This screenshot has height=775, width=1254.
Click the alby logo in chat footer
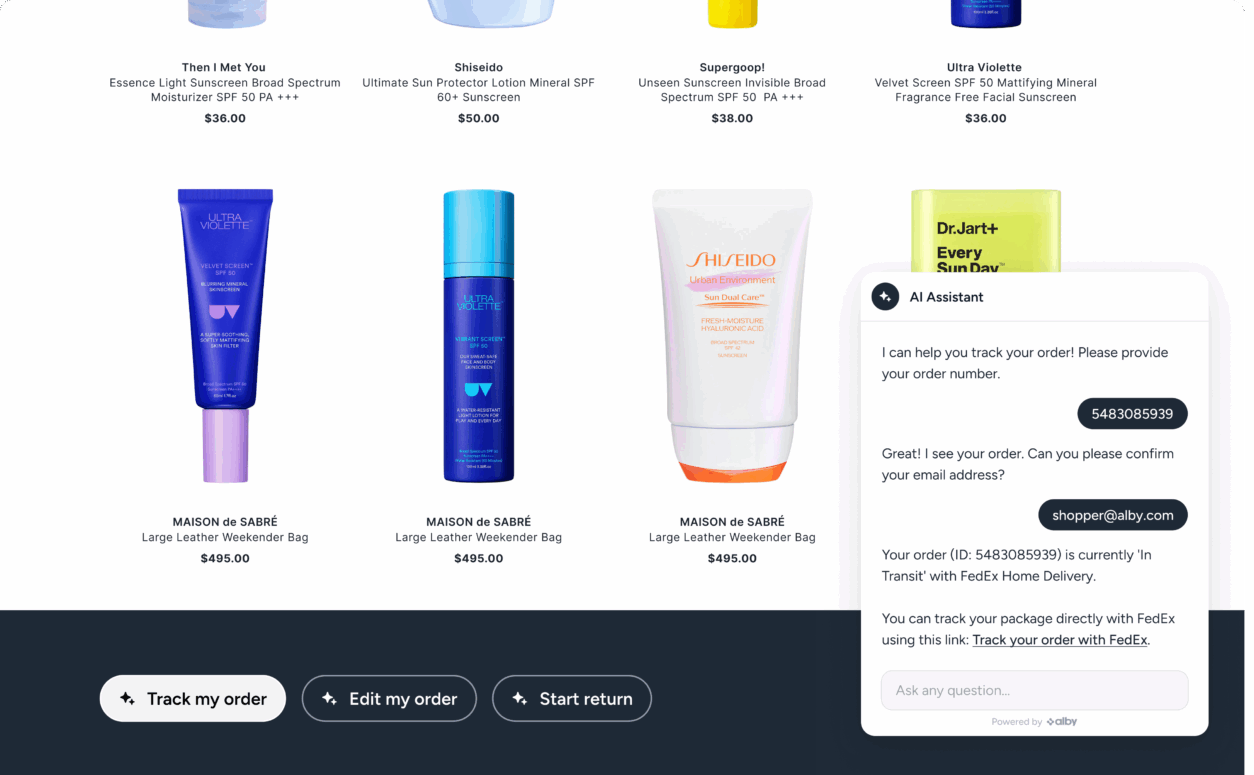[1062, 721]
